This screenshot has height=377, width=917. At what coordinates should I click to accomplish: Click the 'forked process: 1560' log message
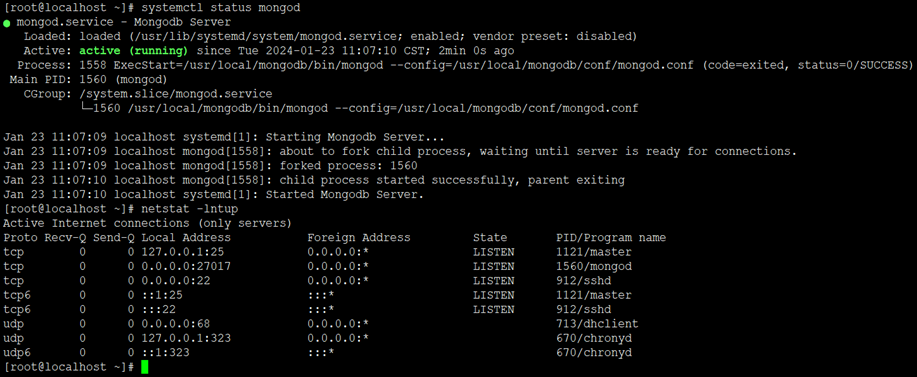(x=349, y=166)
